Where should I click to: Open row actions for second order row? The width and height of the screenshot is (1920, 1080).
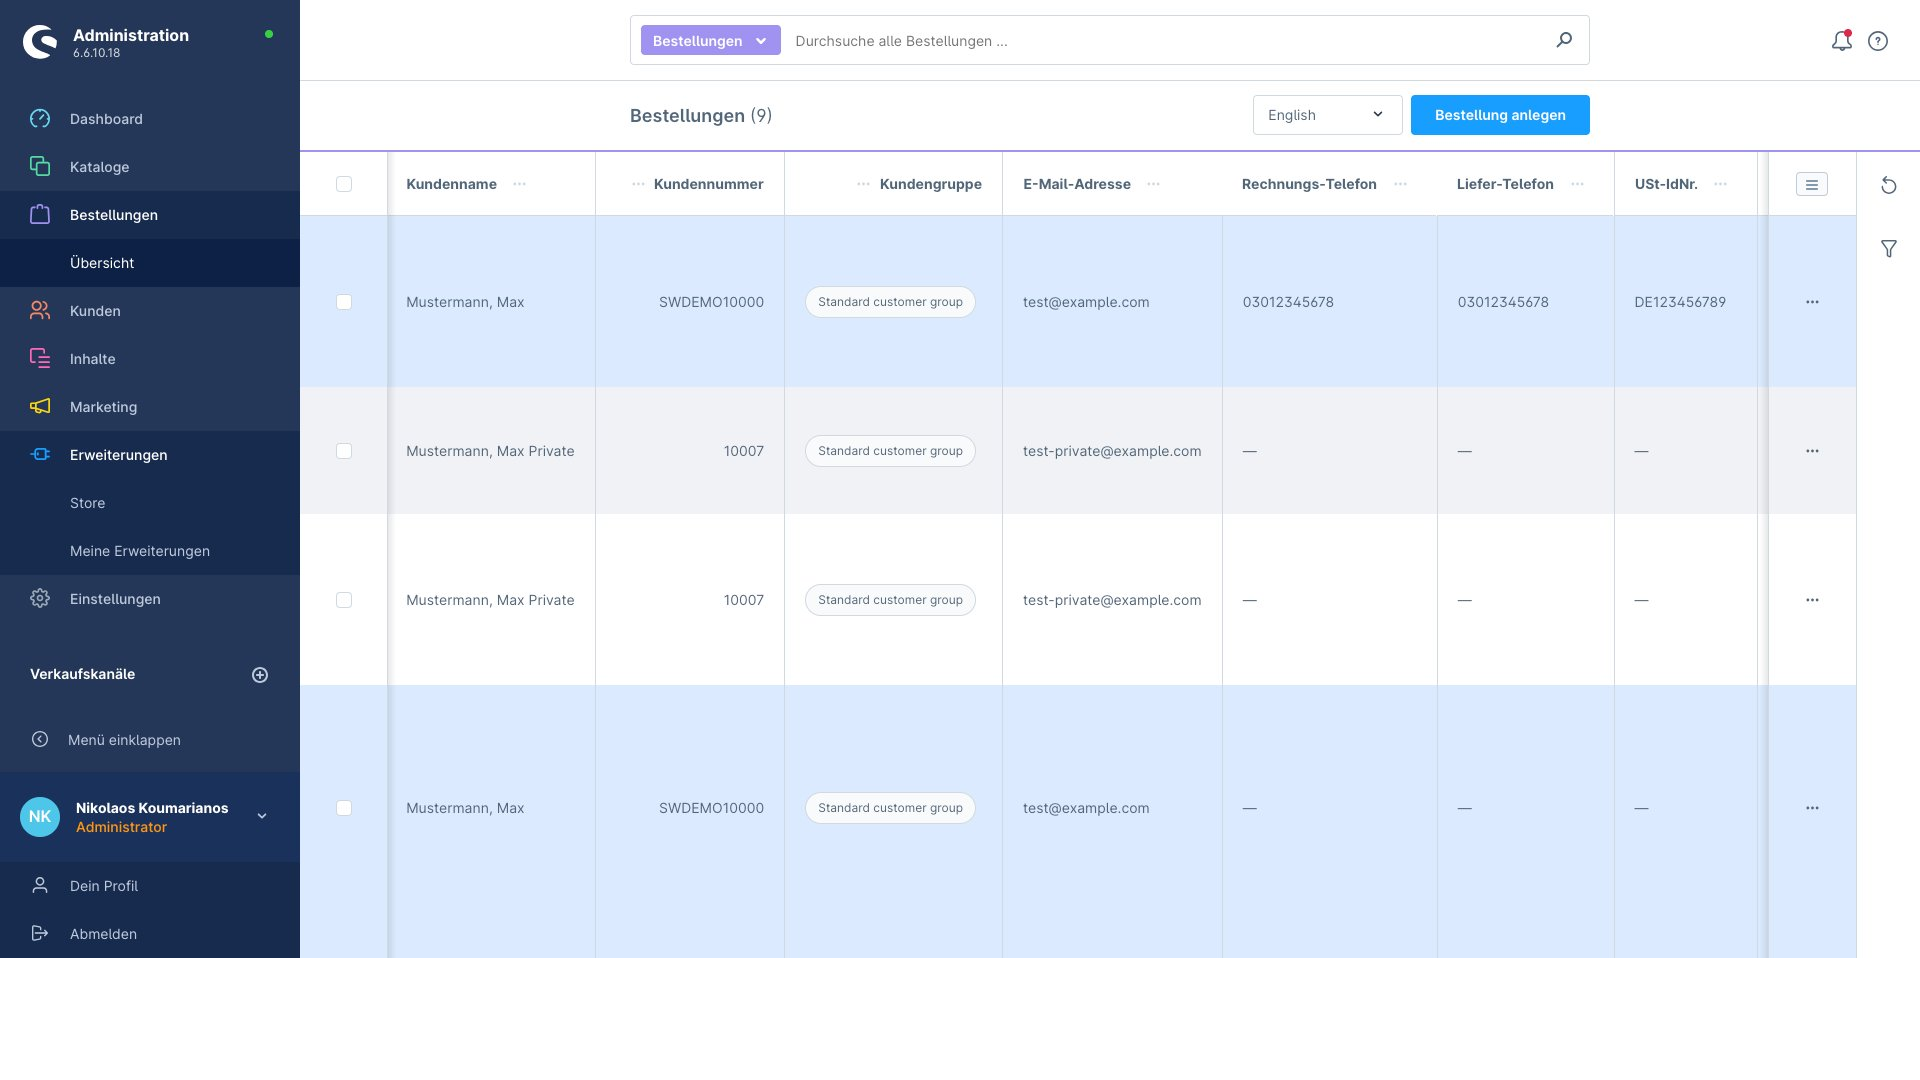pos(1812,451)
